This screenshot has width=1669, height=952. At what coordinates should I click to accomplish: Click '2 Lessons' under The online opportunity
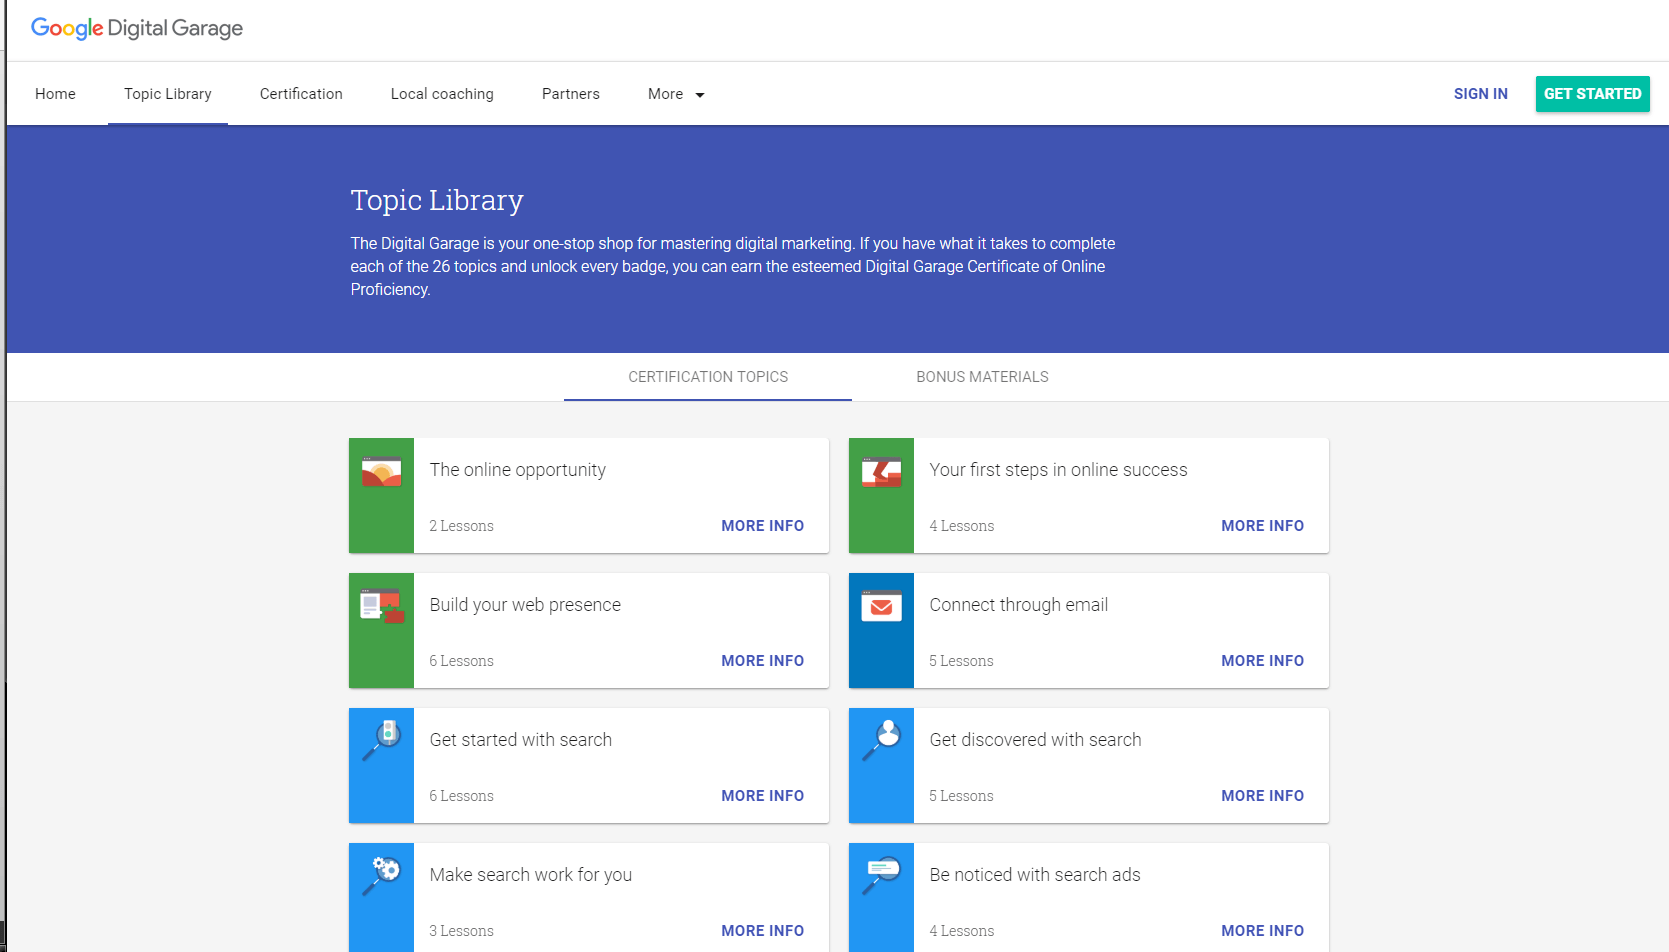point(461,526)
